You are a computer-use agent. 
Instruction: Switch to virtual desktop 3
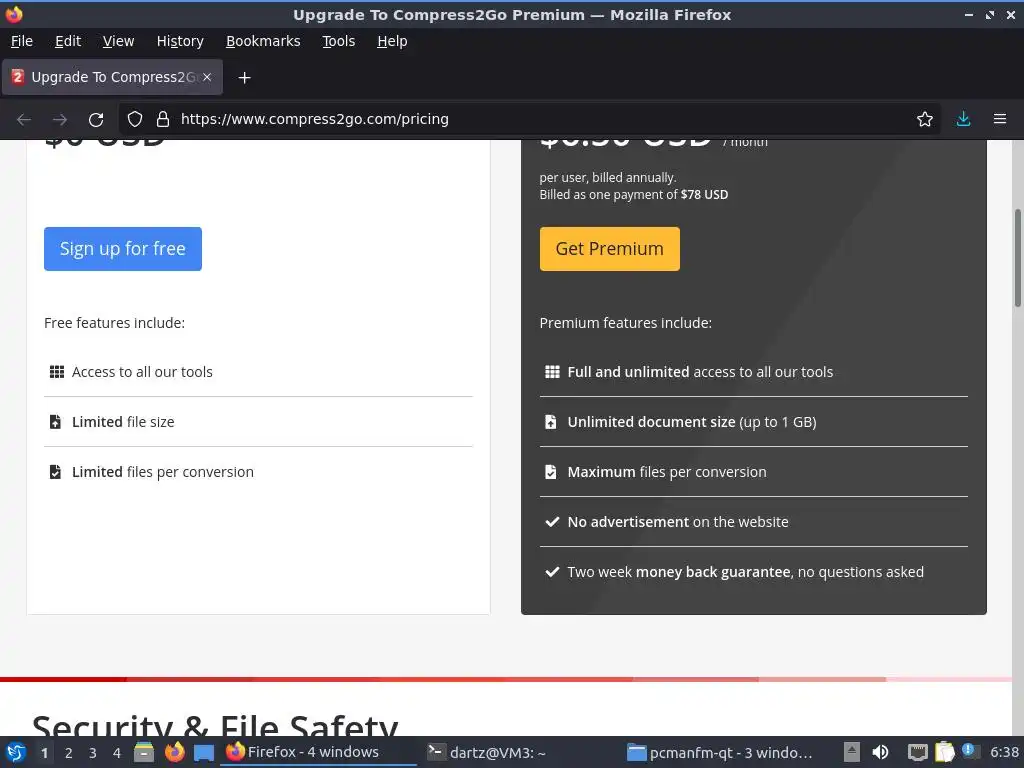(93, 753)
